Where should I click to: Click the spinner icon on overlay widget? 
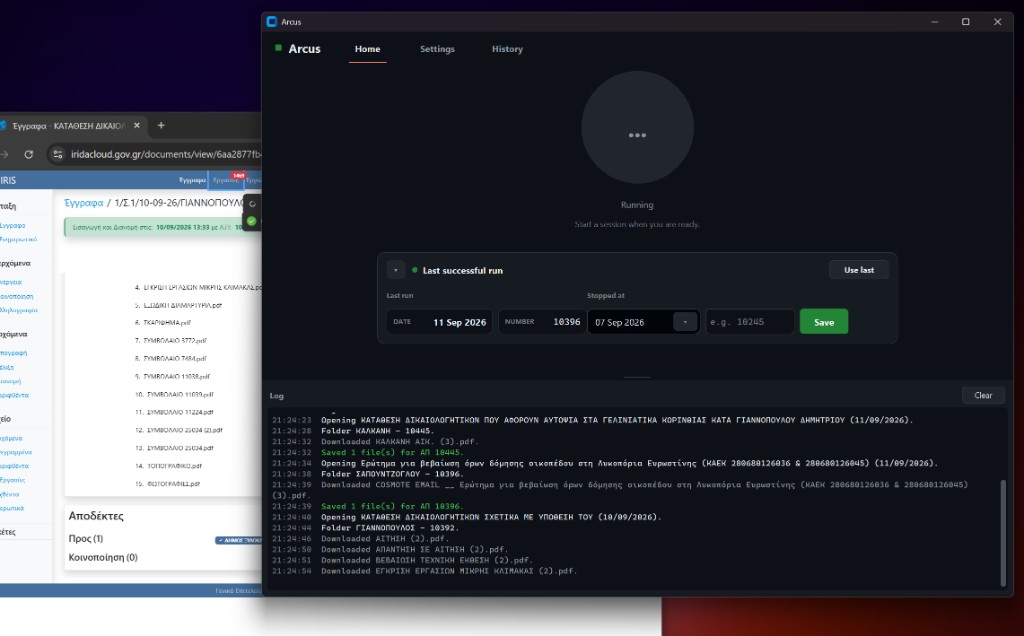tap(252, 204)
